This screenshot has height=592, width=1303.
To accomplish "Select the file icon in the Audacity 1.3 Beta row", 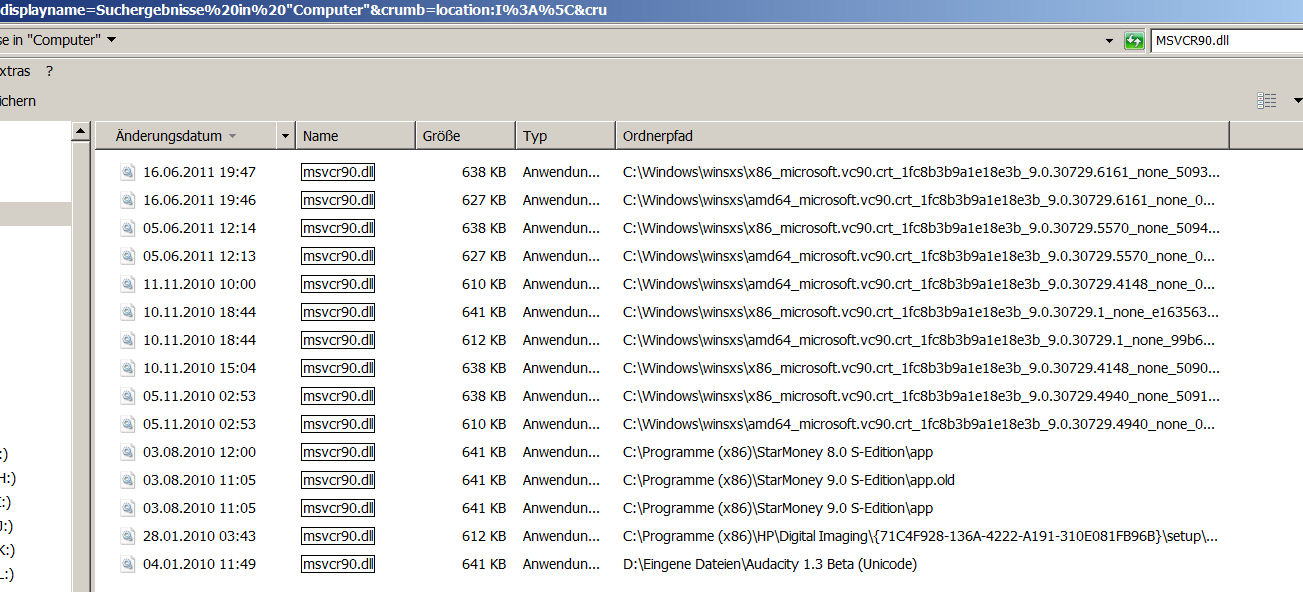I will coord(128,564).
